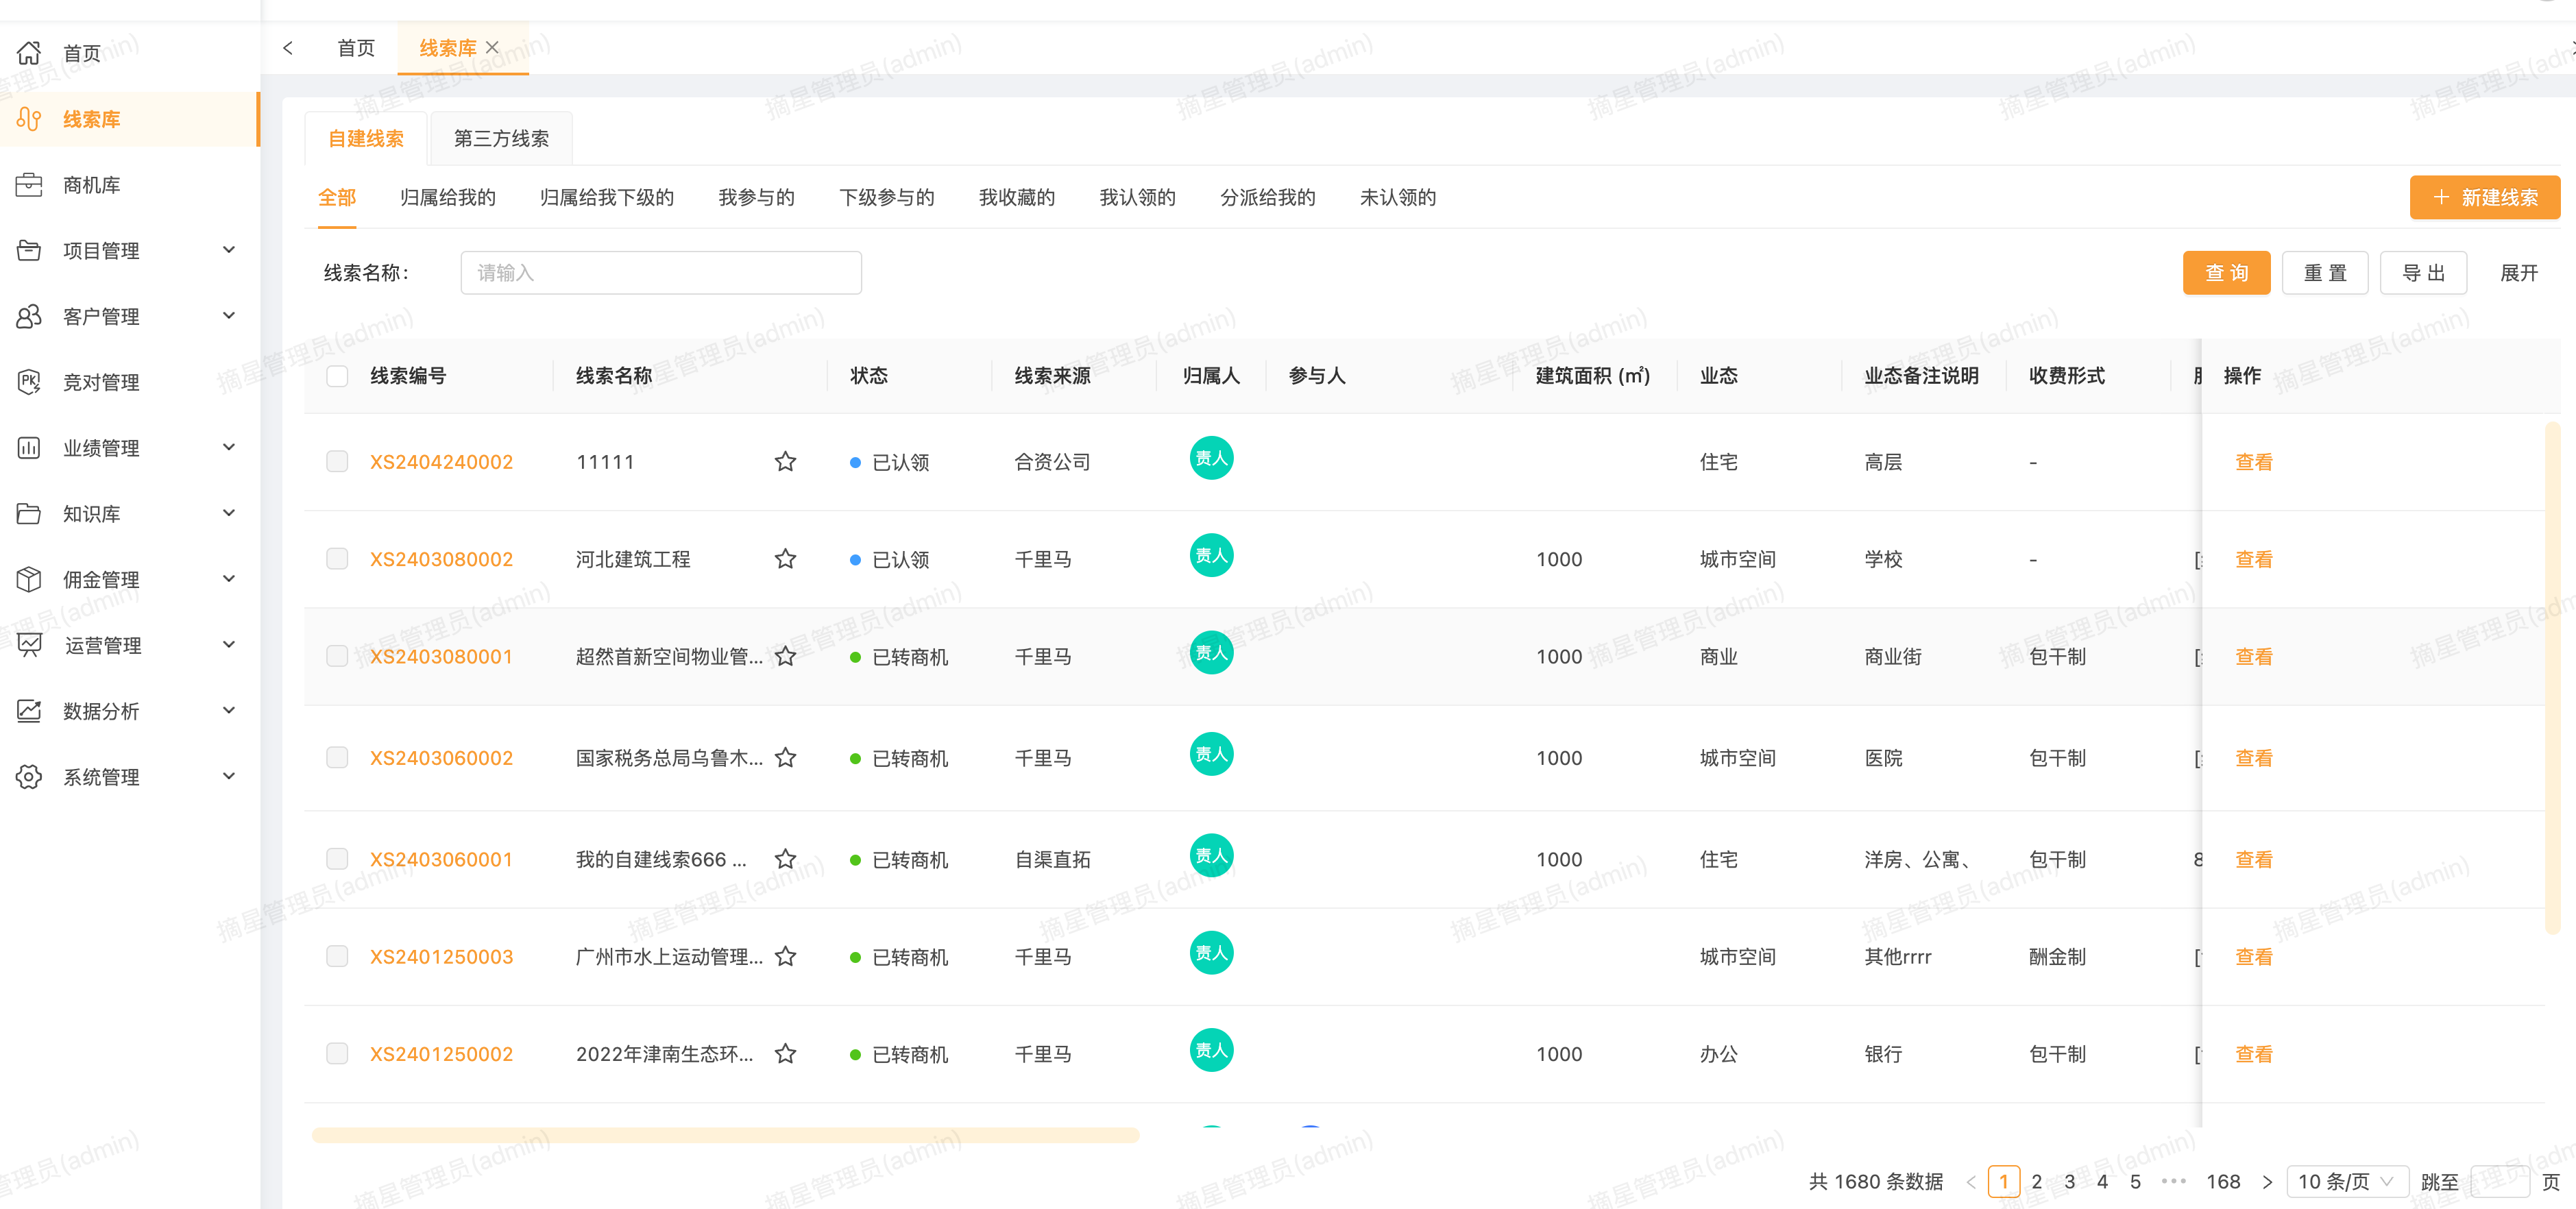Click the 运营管理 presentation icon
Viewport: 2576px width, 1209px height.
(29, 645)
